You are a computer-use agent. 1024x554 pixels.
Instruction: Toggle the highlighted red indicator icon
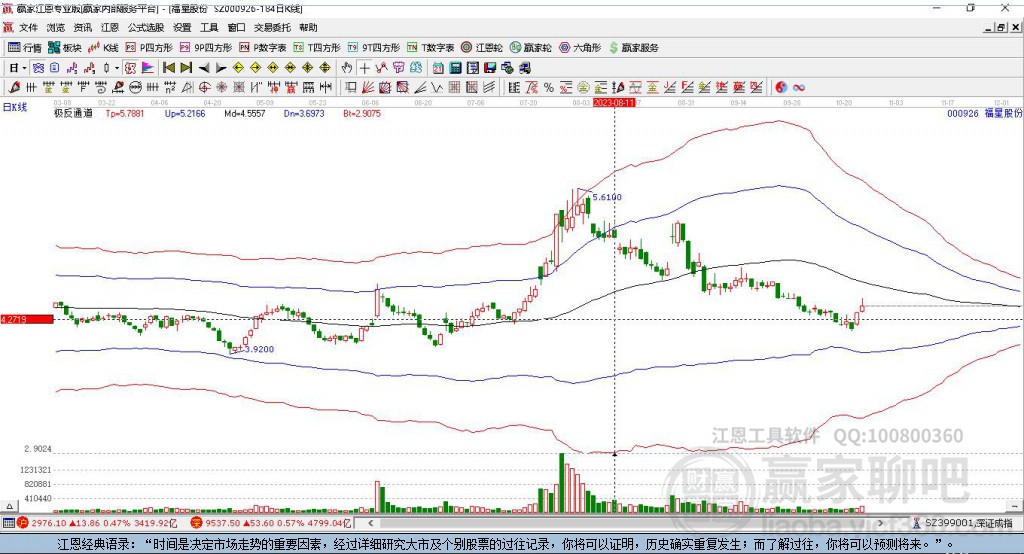point(131,68)
